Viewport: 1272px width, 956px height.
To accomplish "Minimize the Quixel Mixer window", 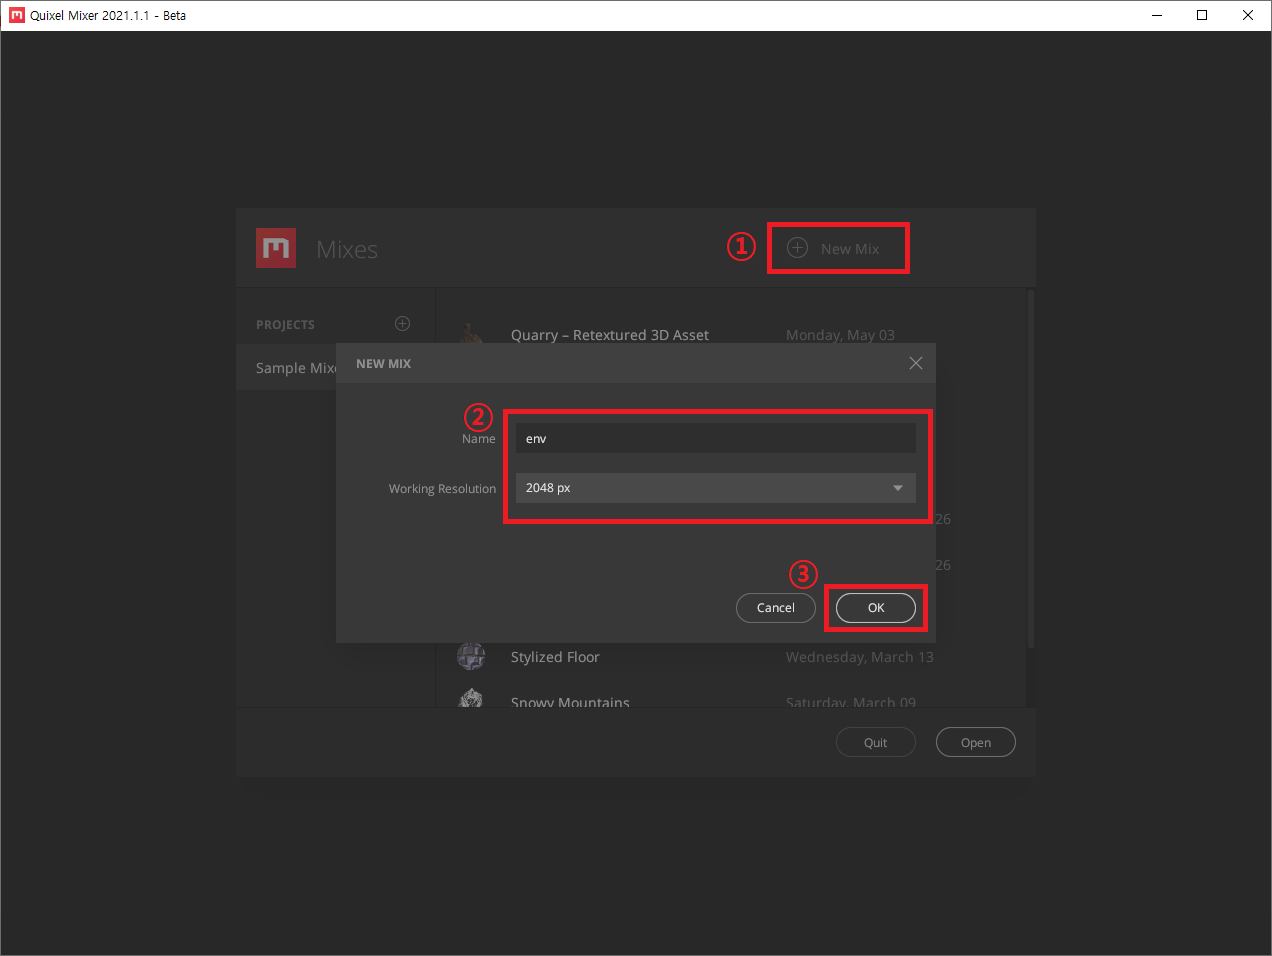I will (1157, 15).
